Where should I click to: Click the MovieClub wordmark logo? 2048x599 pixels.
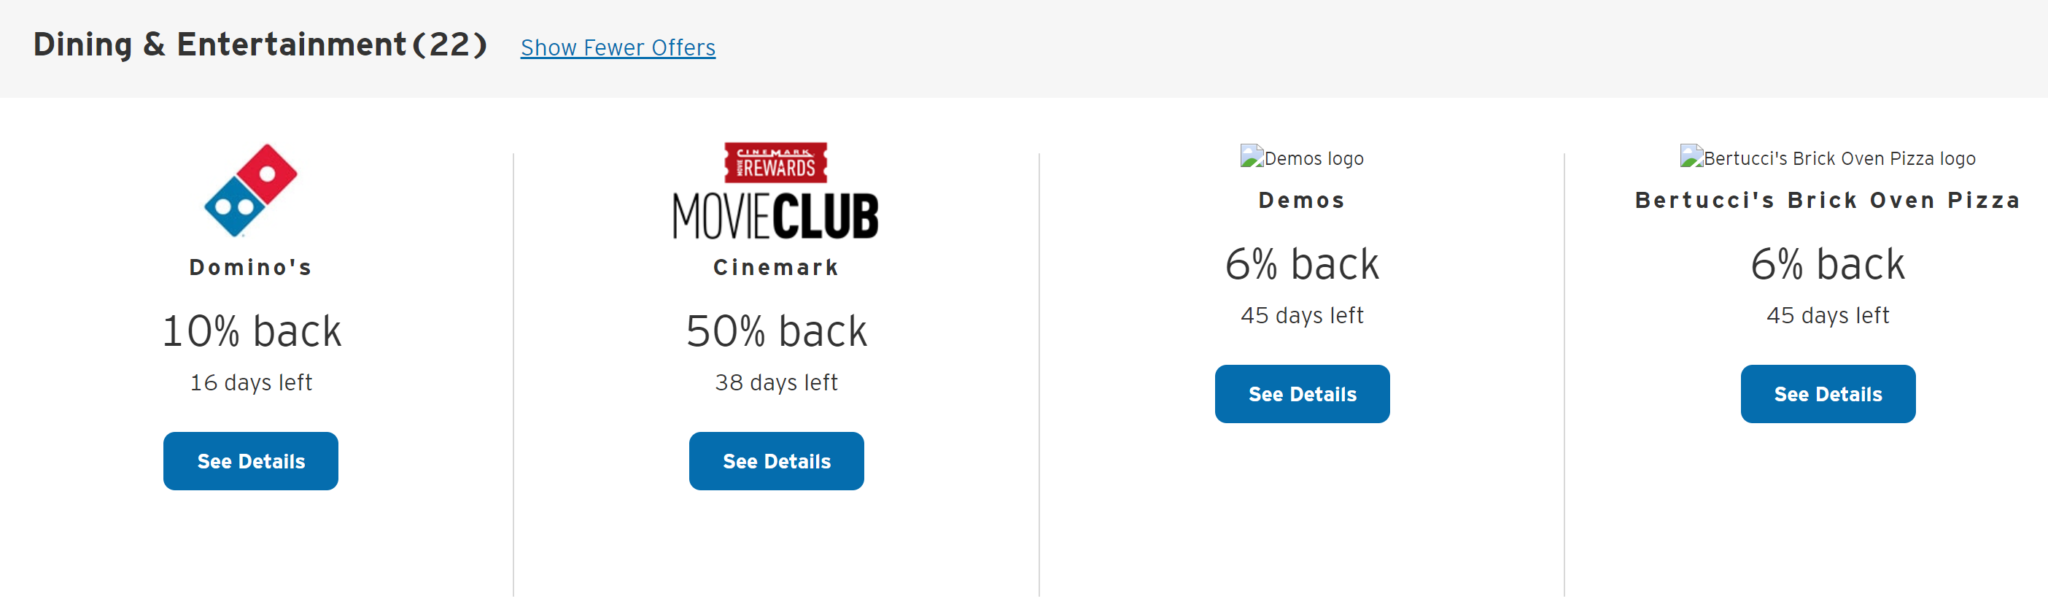pos(776,215)
